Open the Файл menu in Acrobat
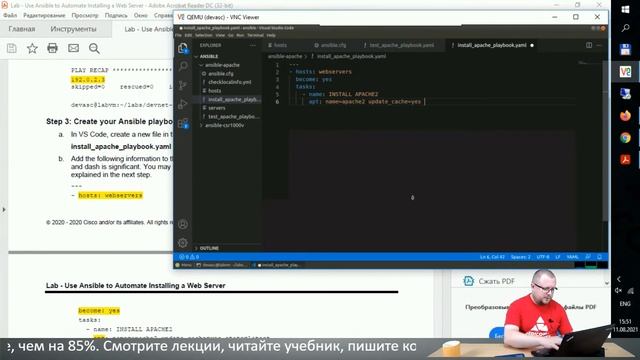Viewport: 640px width, 360px height. click(x=10, y=15)
